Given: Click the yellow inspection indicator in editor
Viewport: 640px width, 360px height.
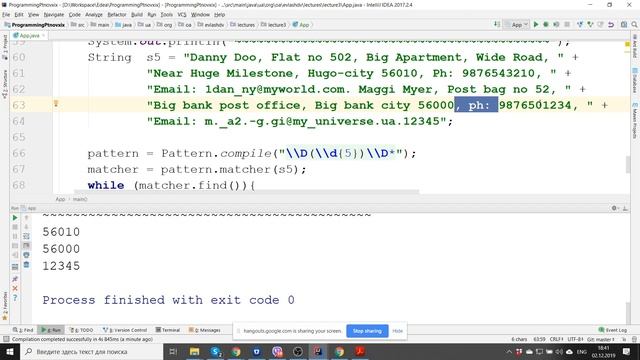Looking at the screenshot, I should (627, 44).
